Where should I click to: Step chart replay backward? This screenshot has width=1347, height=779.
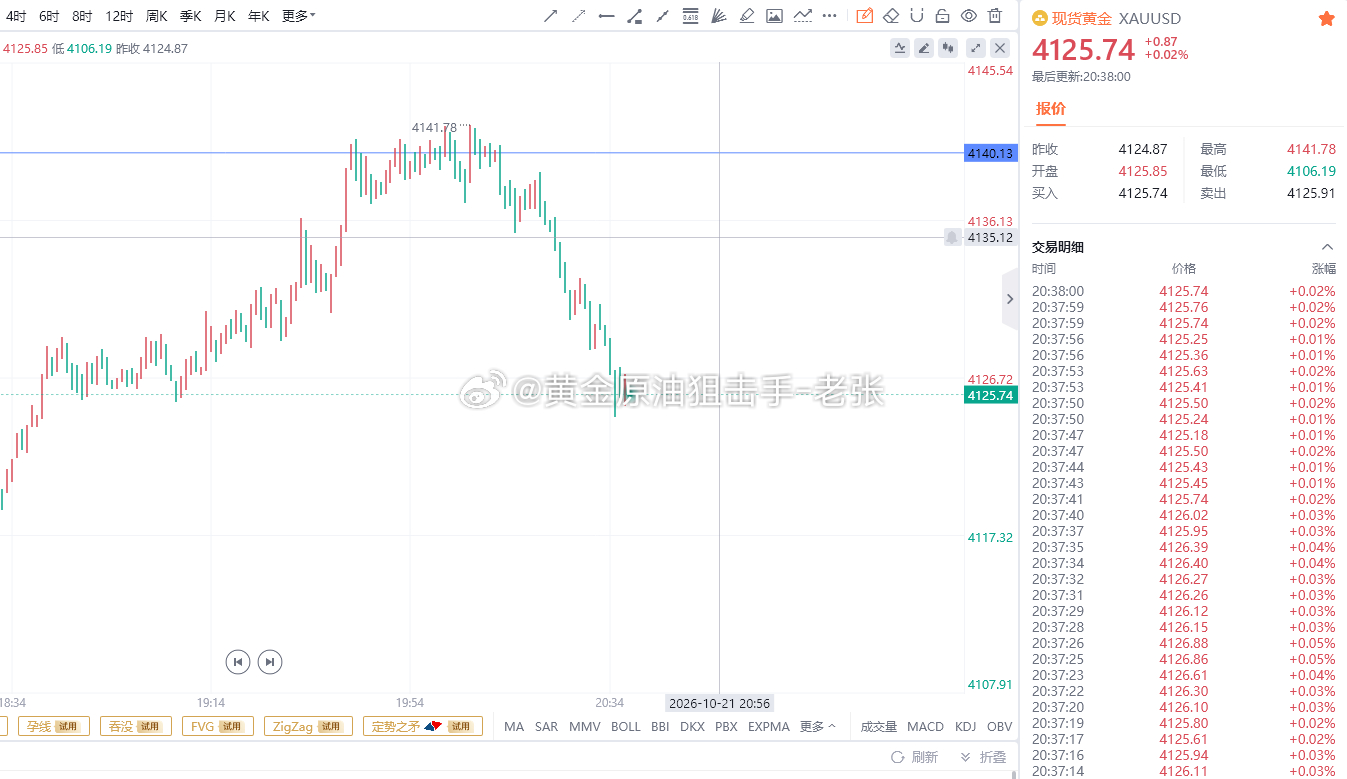237,661
